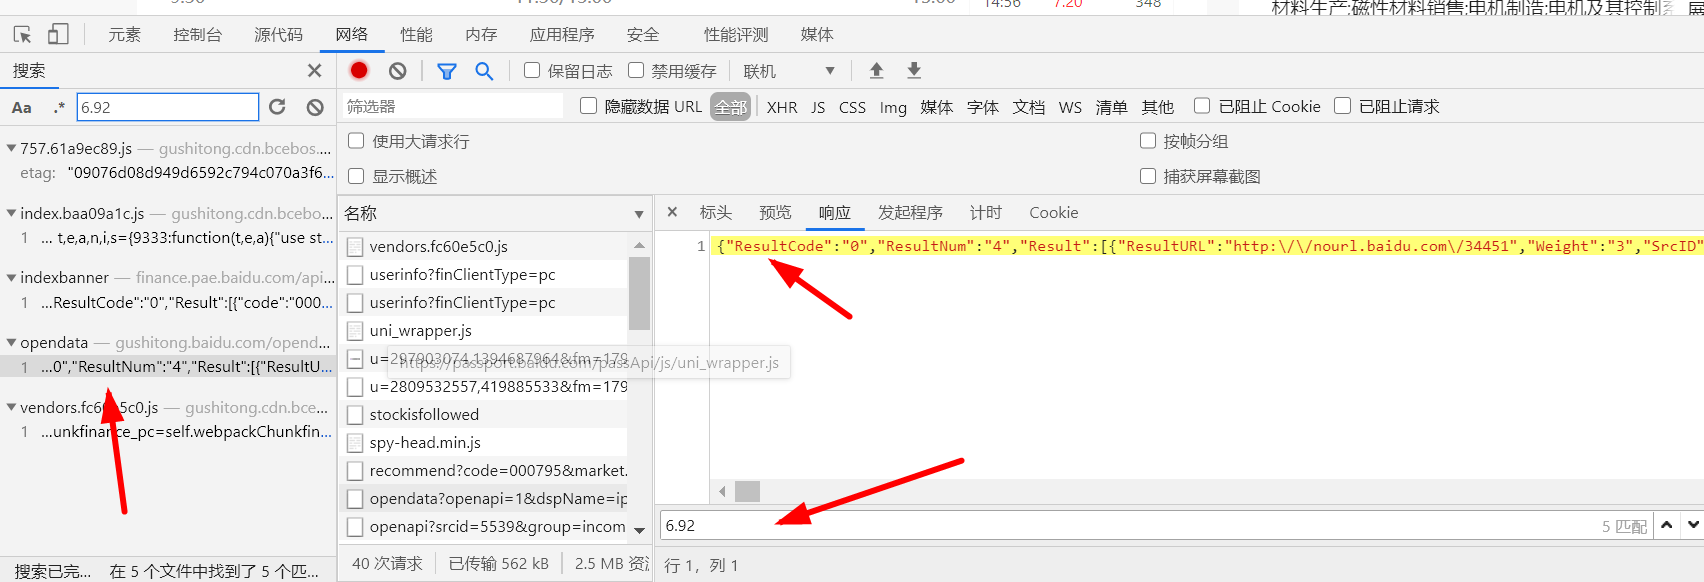Open the 控制台 Console tab
This screenshot has height=582, width=1704.
point(198,34)
